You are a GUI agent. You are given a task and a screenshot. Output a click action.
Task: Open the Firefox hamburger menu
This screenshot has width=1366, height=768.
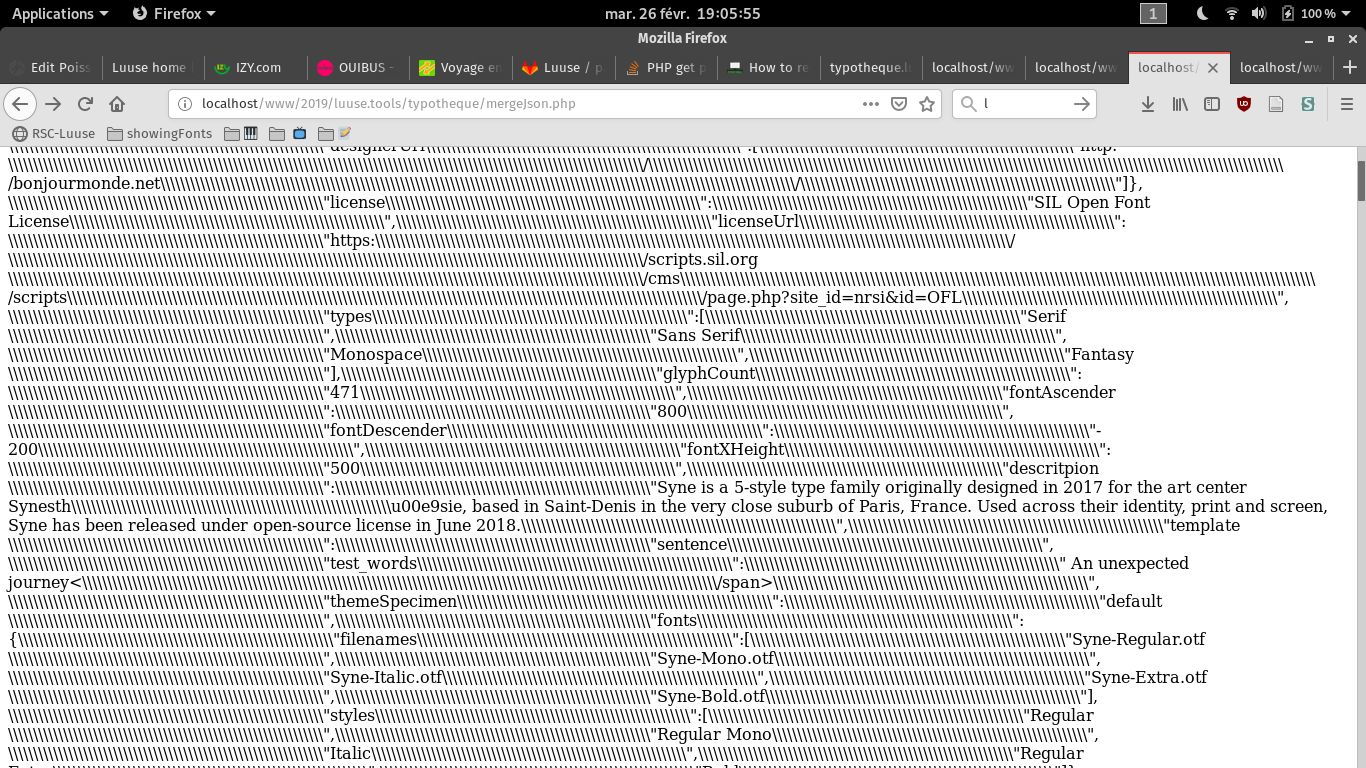pyautogui.click(x=1346, y=104)
